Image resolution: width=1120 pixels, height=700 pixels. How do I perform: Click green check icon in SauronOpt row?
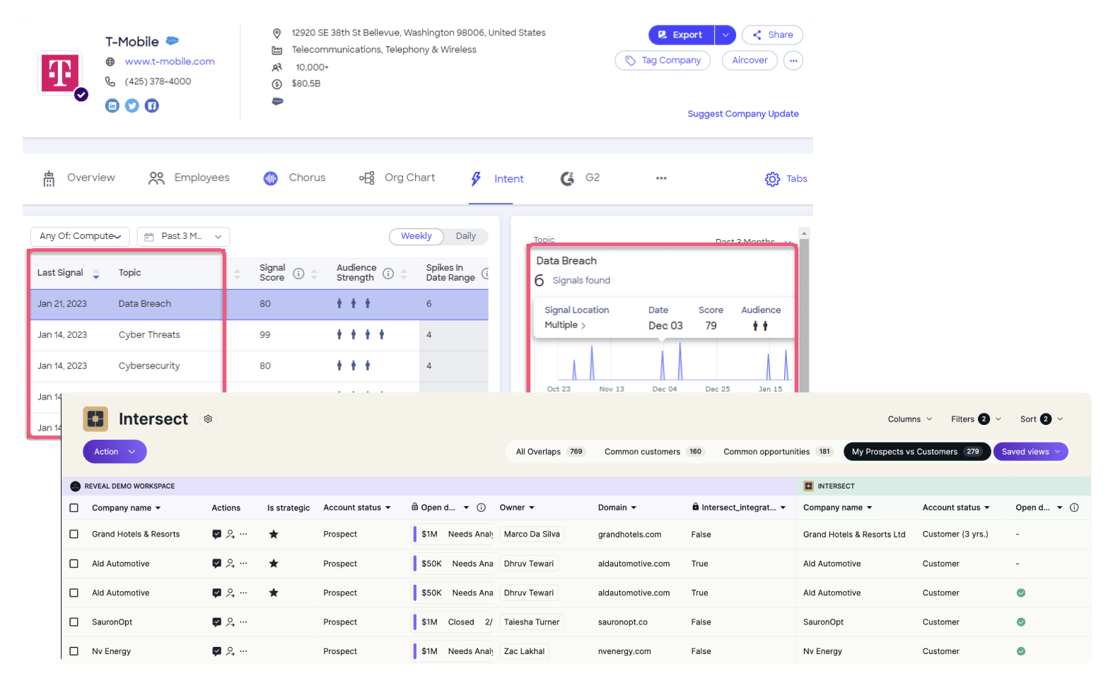click(1021, 622)
